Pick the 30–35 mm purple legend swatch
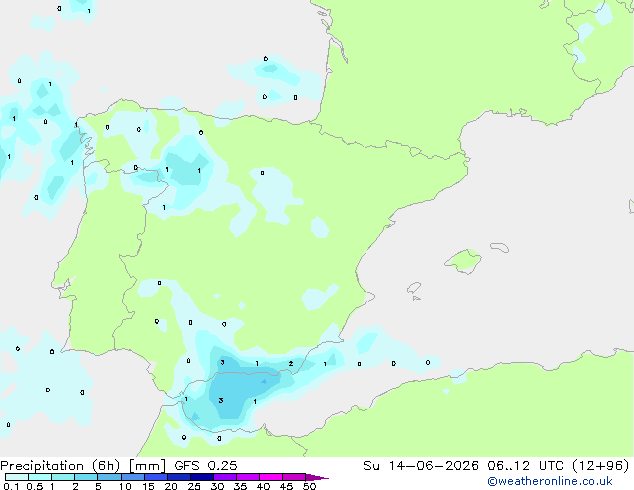The image size is (634, 490). click(224, 477)
